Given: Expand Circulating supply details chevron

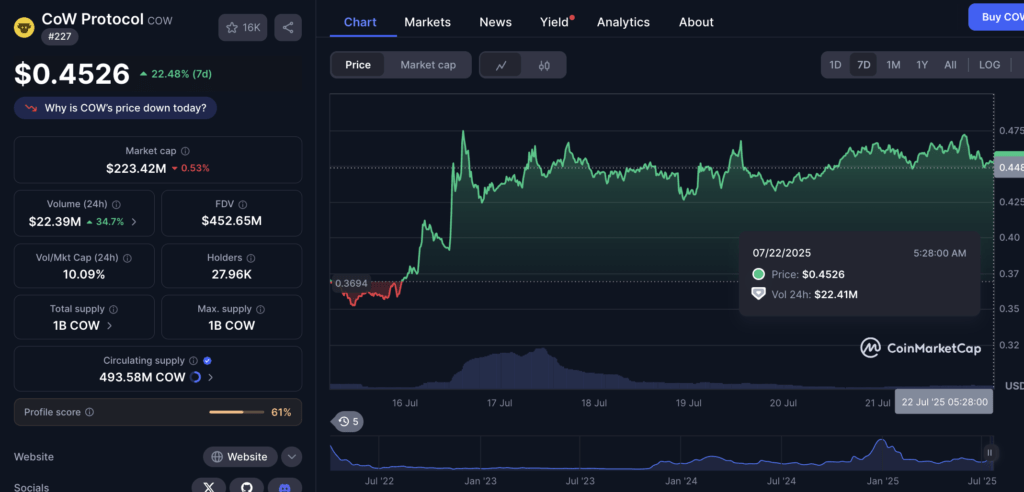Looking at the screenshot, I should coord(210,377).
